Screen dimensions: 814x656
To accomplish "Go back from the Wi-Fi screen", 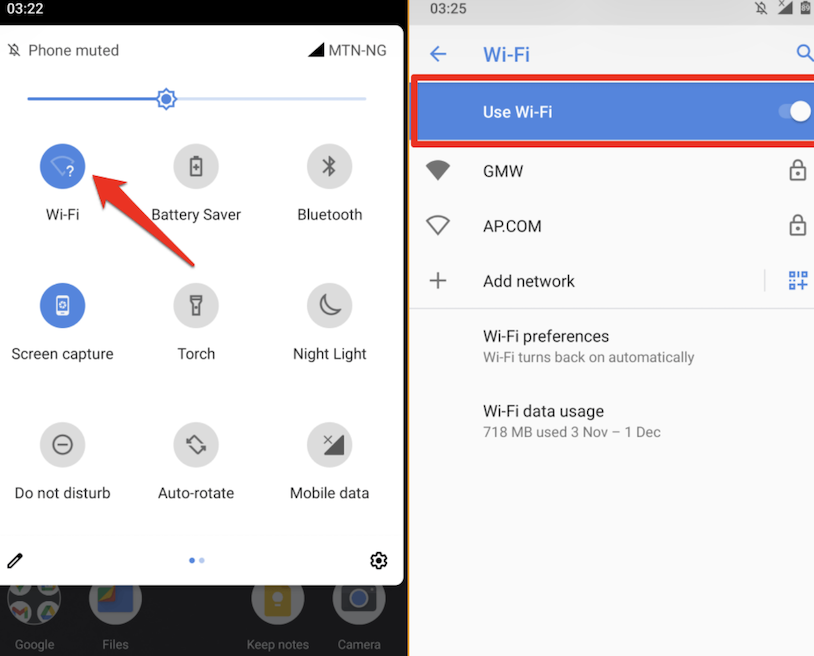I will 438,54.
